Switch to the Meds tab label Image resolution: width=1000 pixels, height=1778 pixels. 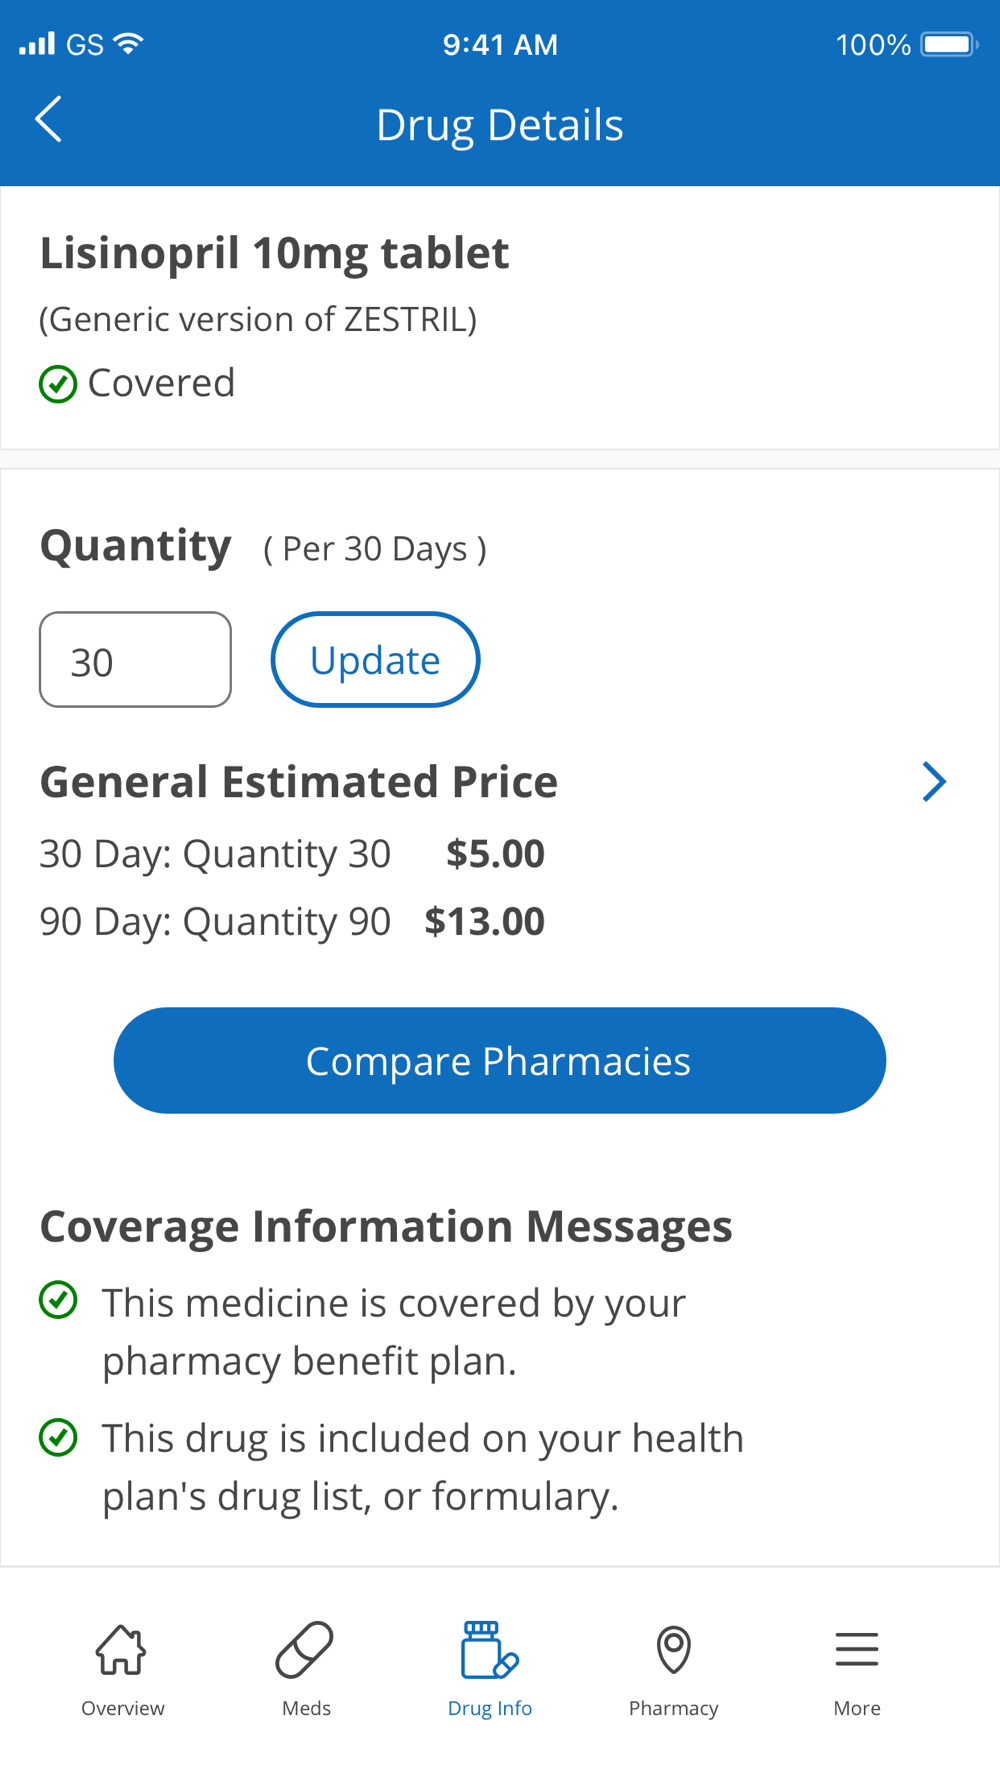306,1708
